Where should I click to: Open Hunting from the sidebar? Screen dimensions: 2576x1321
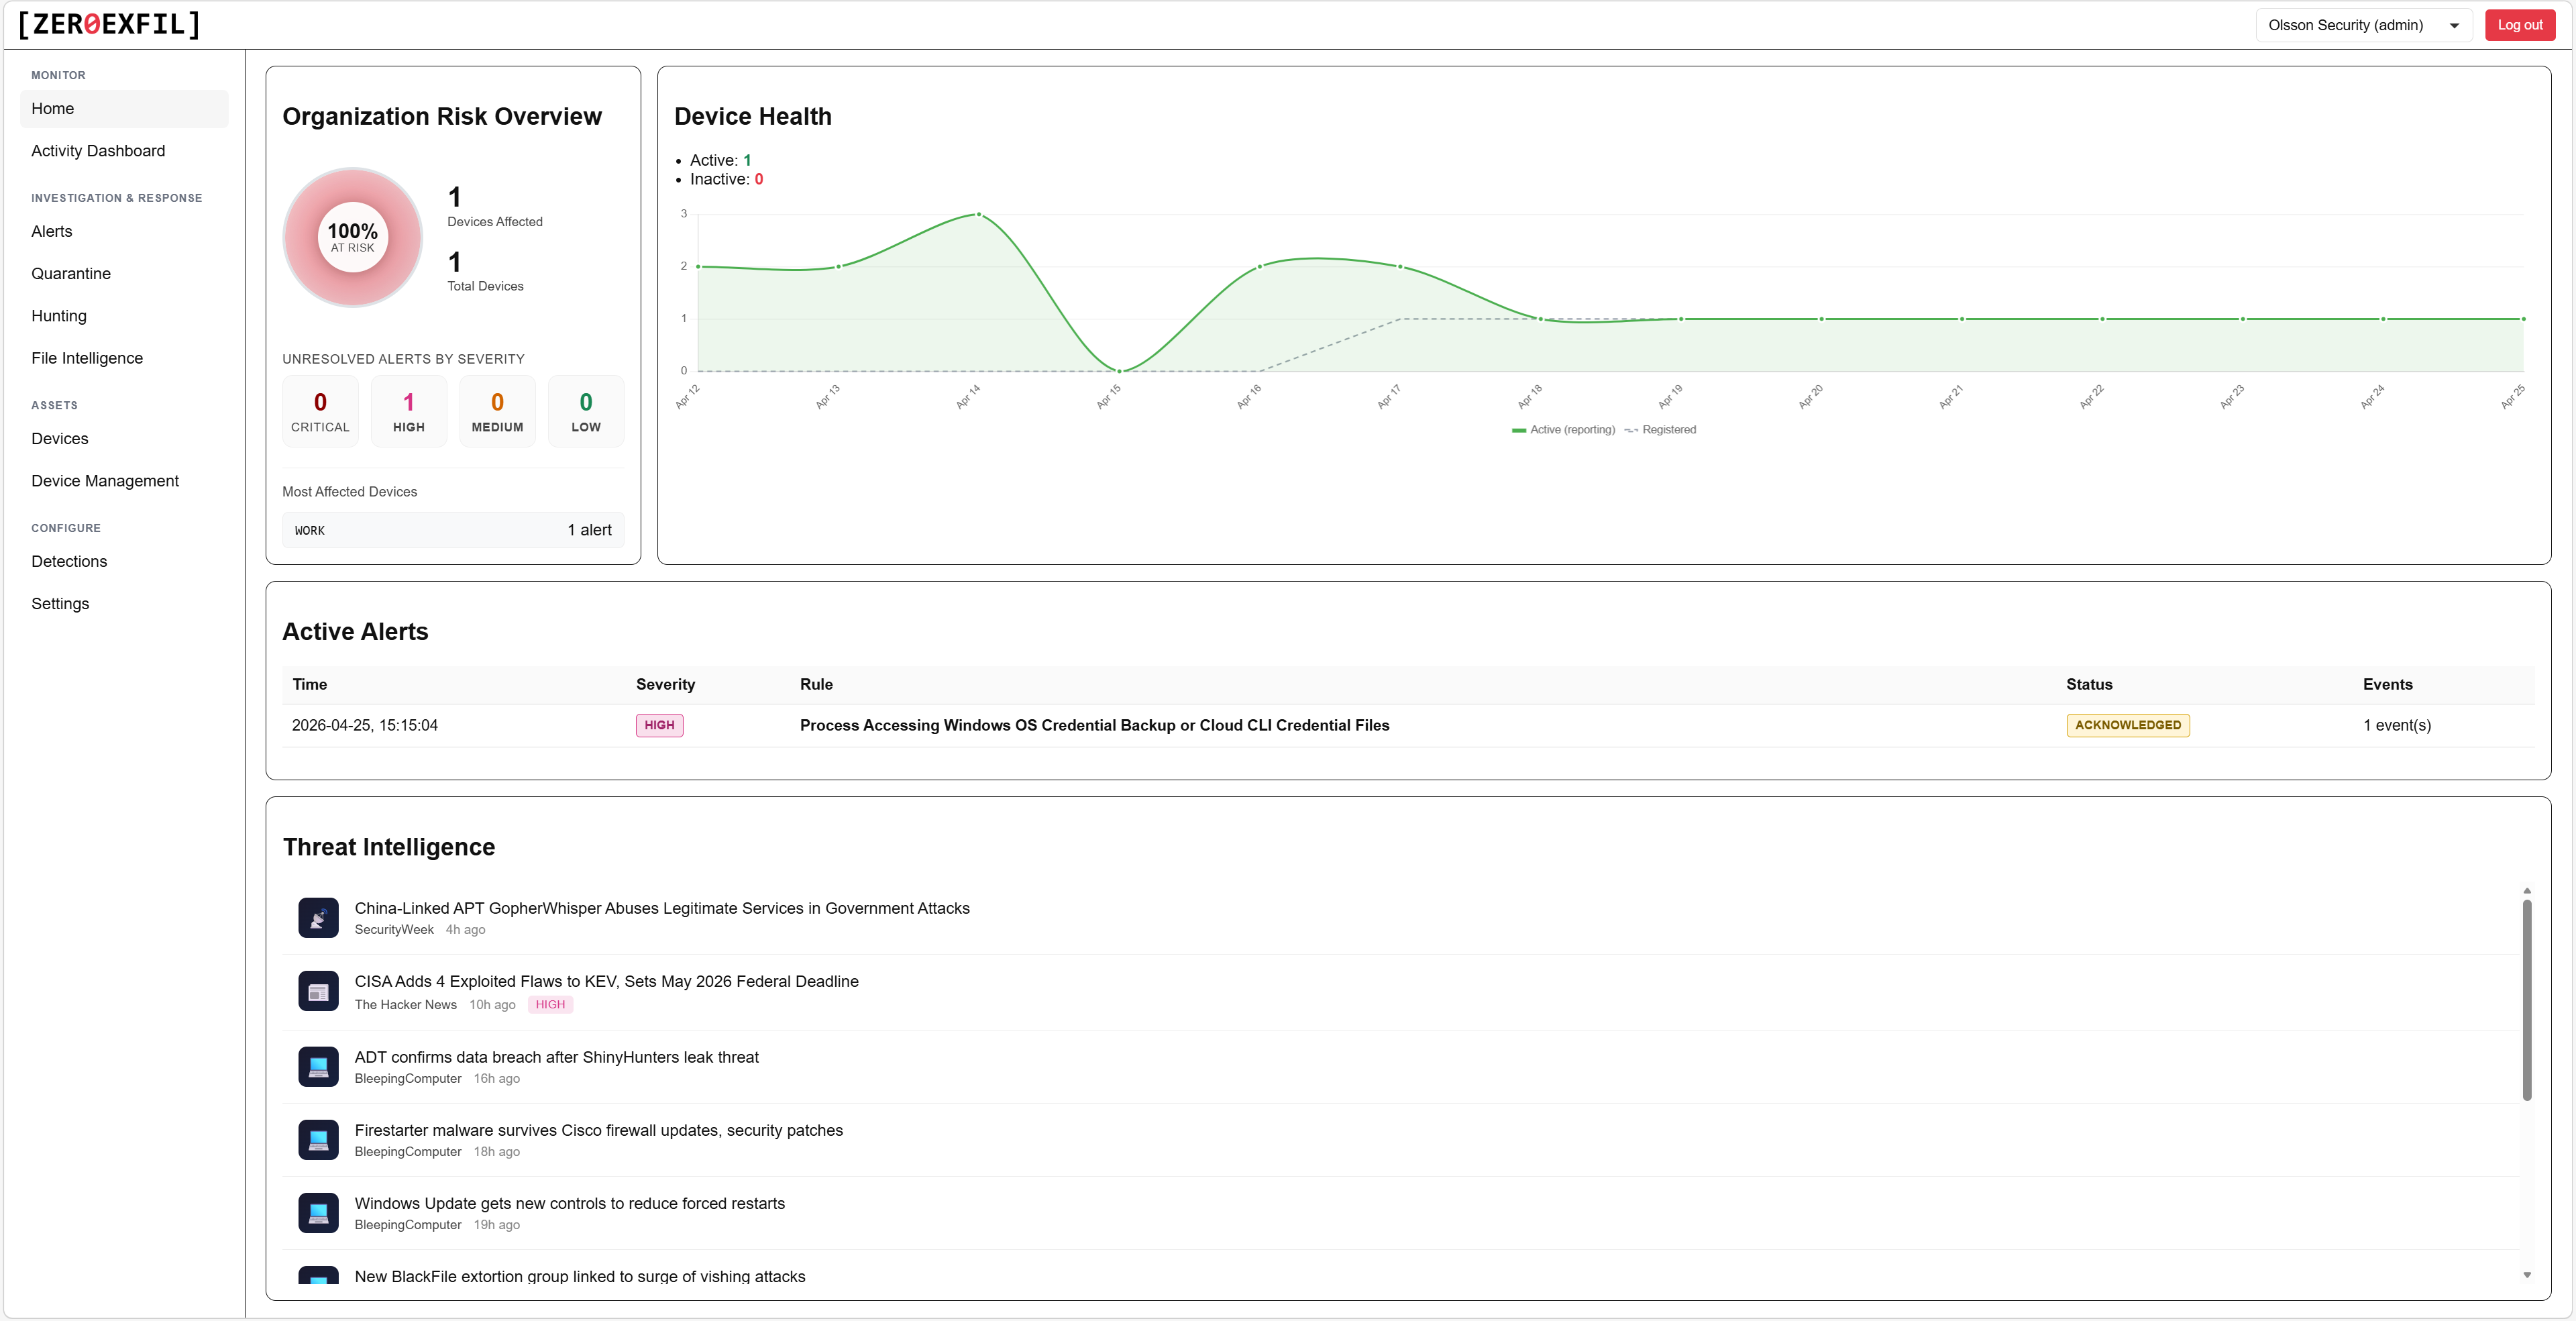click(x=59, y=315)
